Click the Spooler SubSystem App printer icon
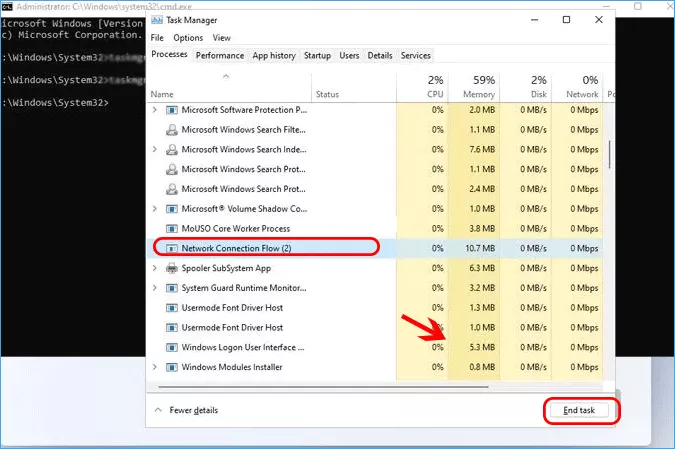Viewport: 675px width, 449px height. point(172,269)
